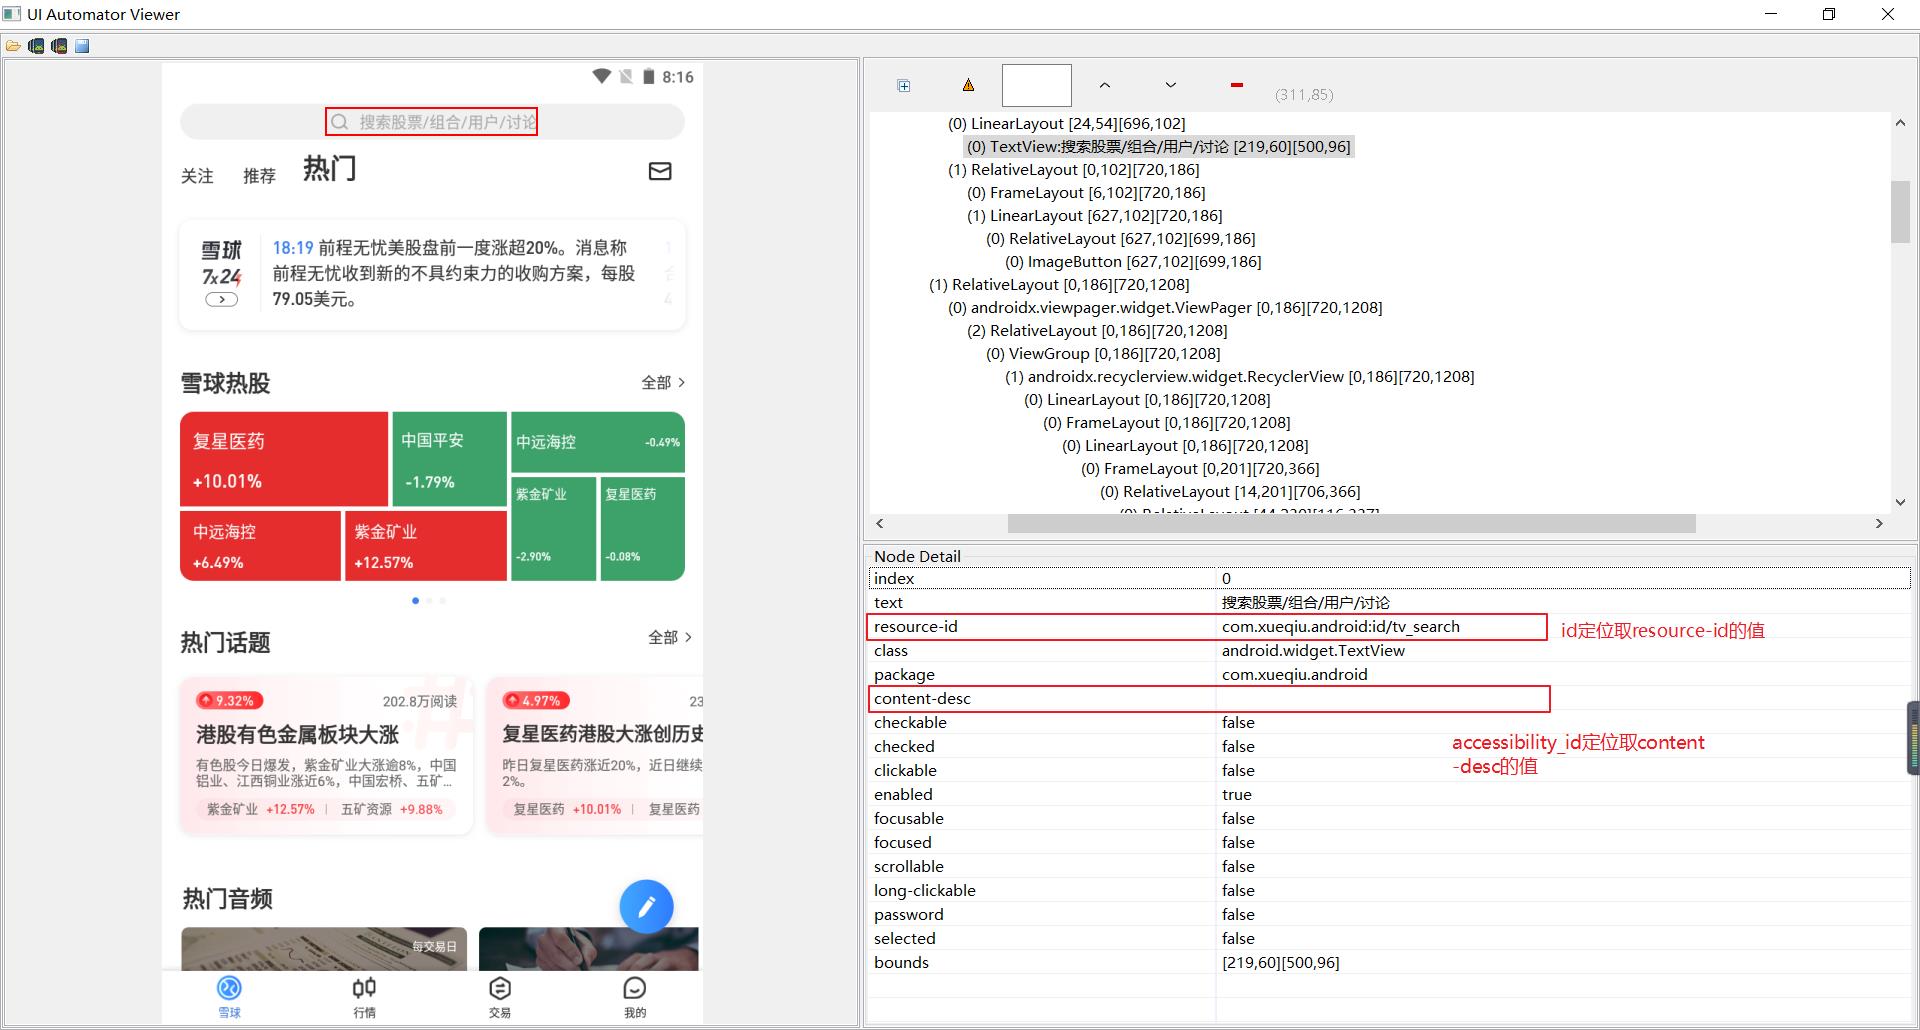
Task: Click the text row value 搜索股票/组合/用户/讨论
Action: click(x=1305, y=603)
